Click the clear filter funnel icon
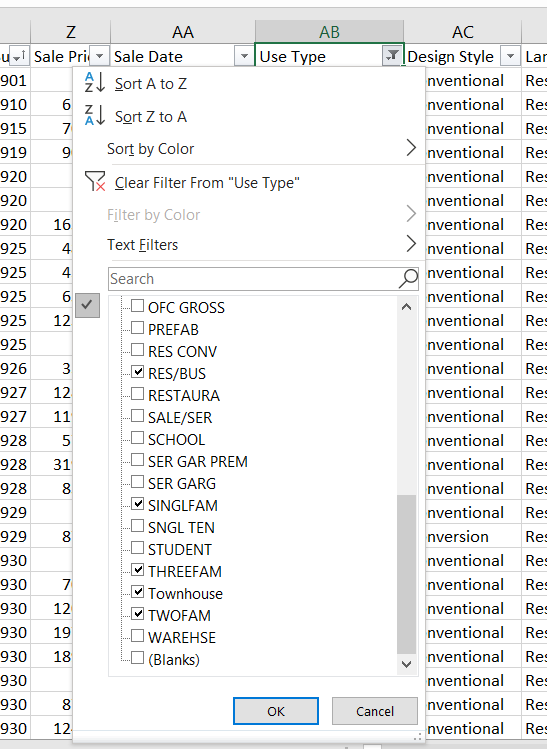547x749 pixels. [x=95, y=182]
